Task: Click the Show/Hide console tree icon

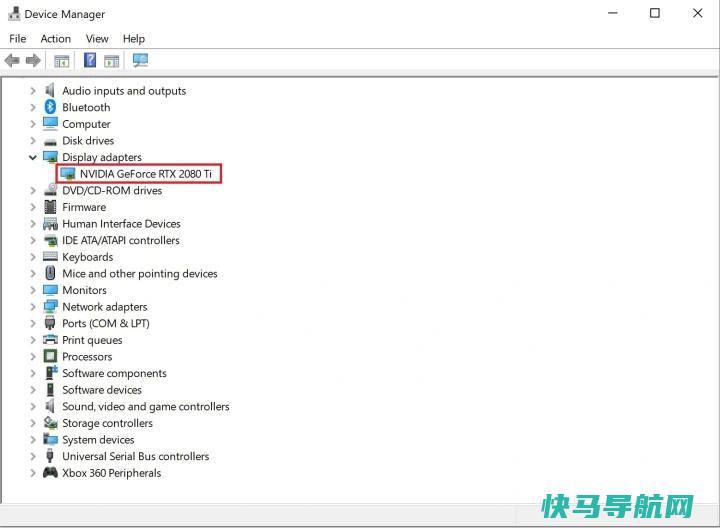Action: click(x=62, y=61)
